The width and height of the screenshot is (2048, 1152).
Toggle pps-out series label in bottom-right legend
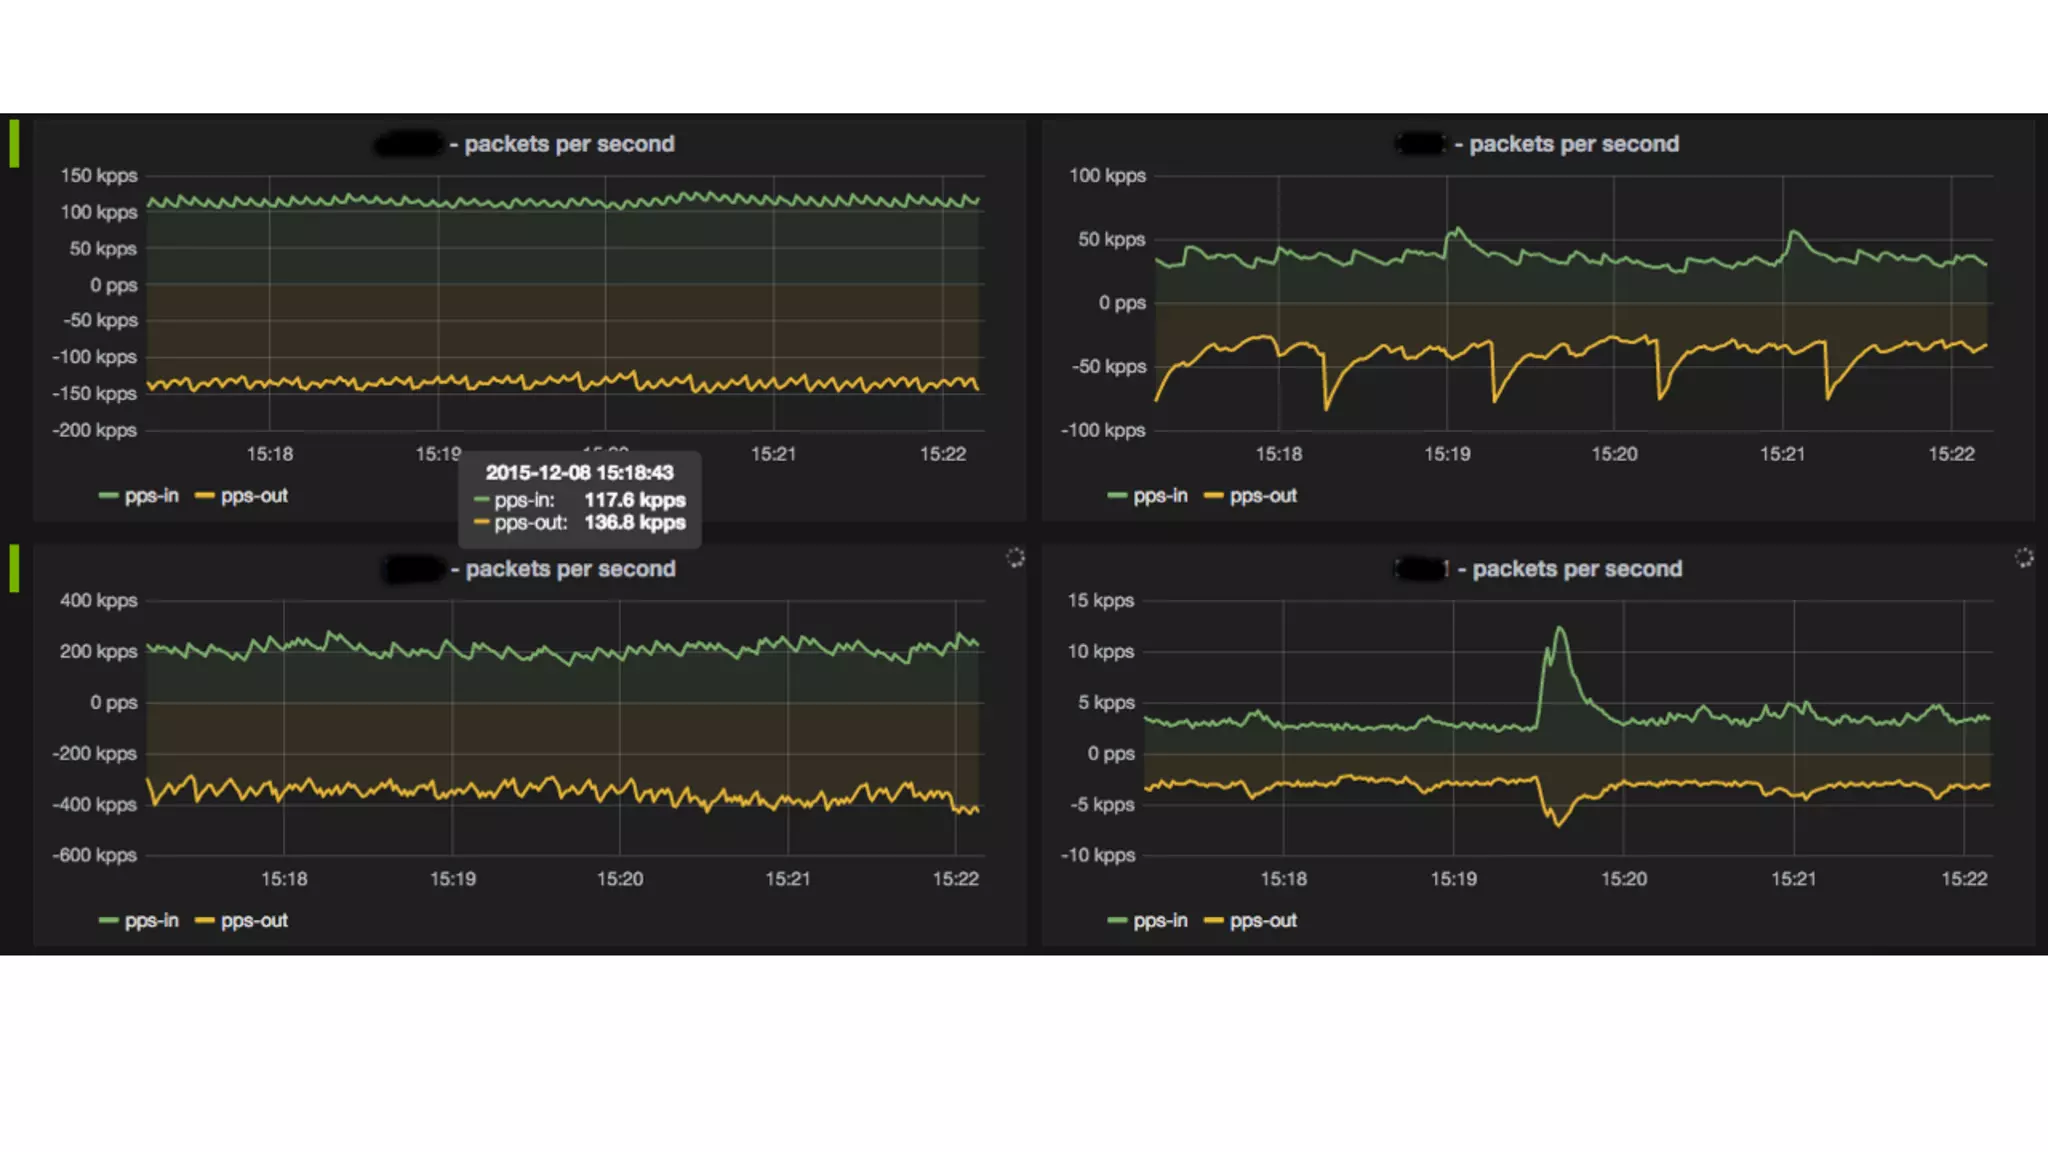click(x=1263, y=921)
